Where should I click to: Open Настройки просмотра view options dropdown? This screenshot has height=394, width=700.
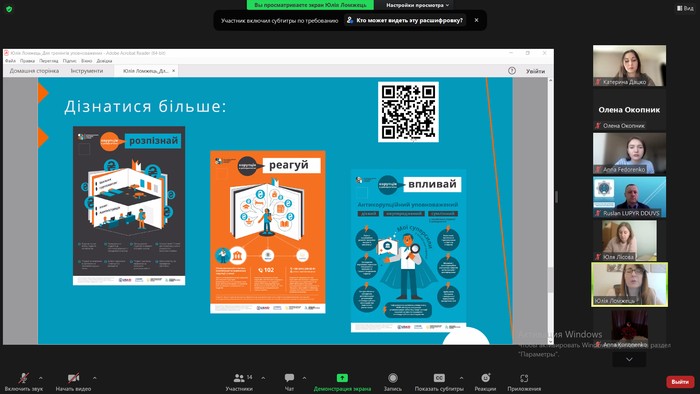coord(417,5)
